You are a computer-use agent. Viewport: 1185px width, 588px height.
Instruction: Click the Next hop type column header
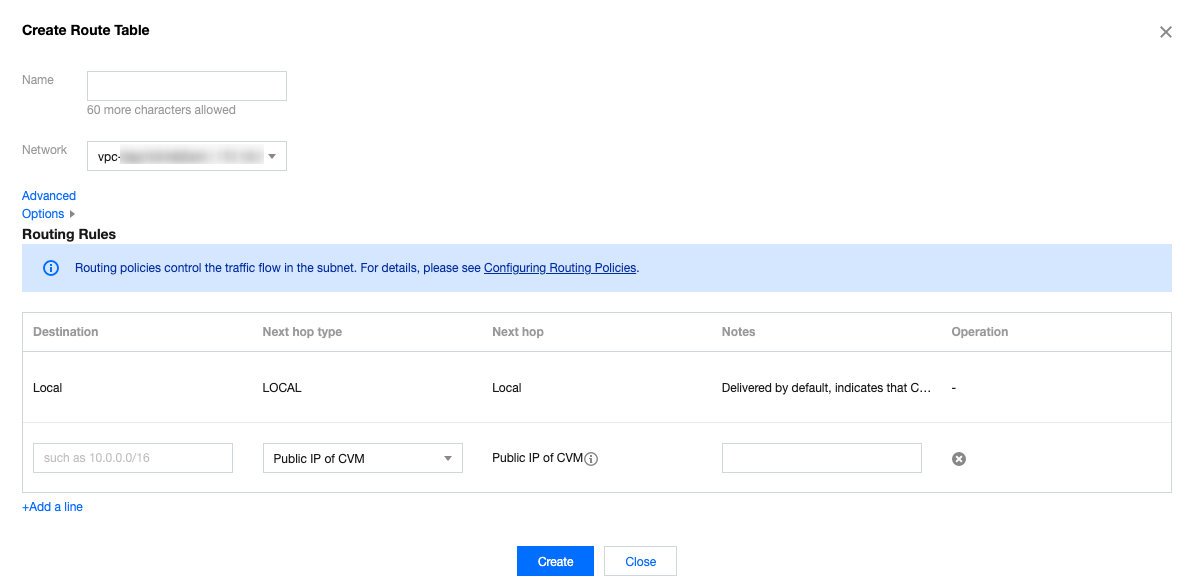point(302,332)
